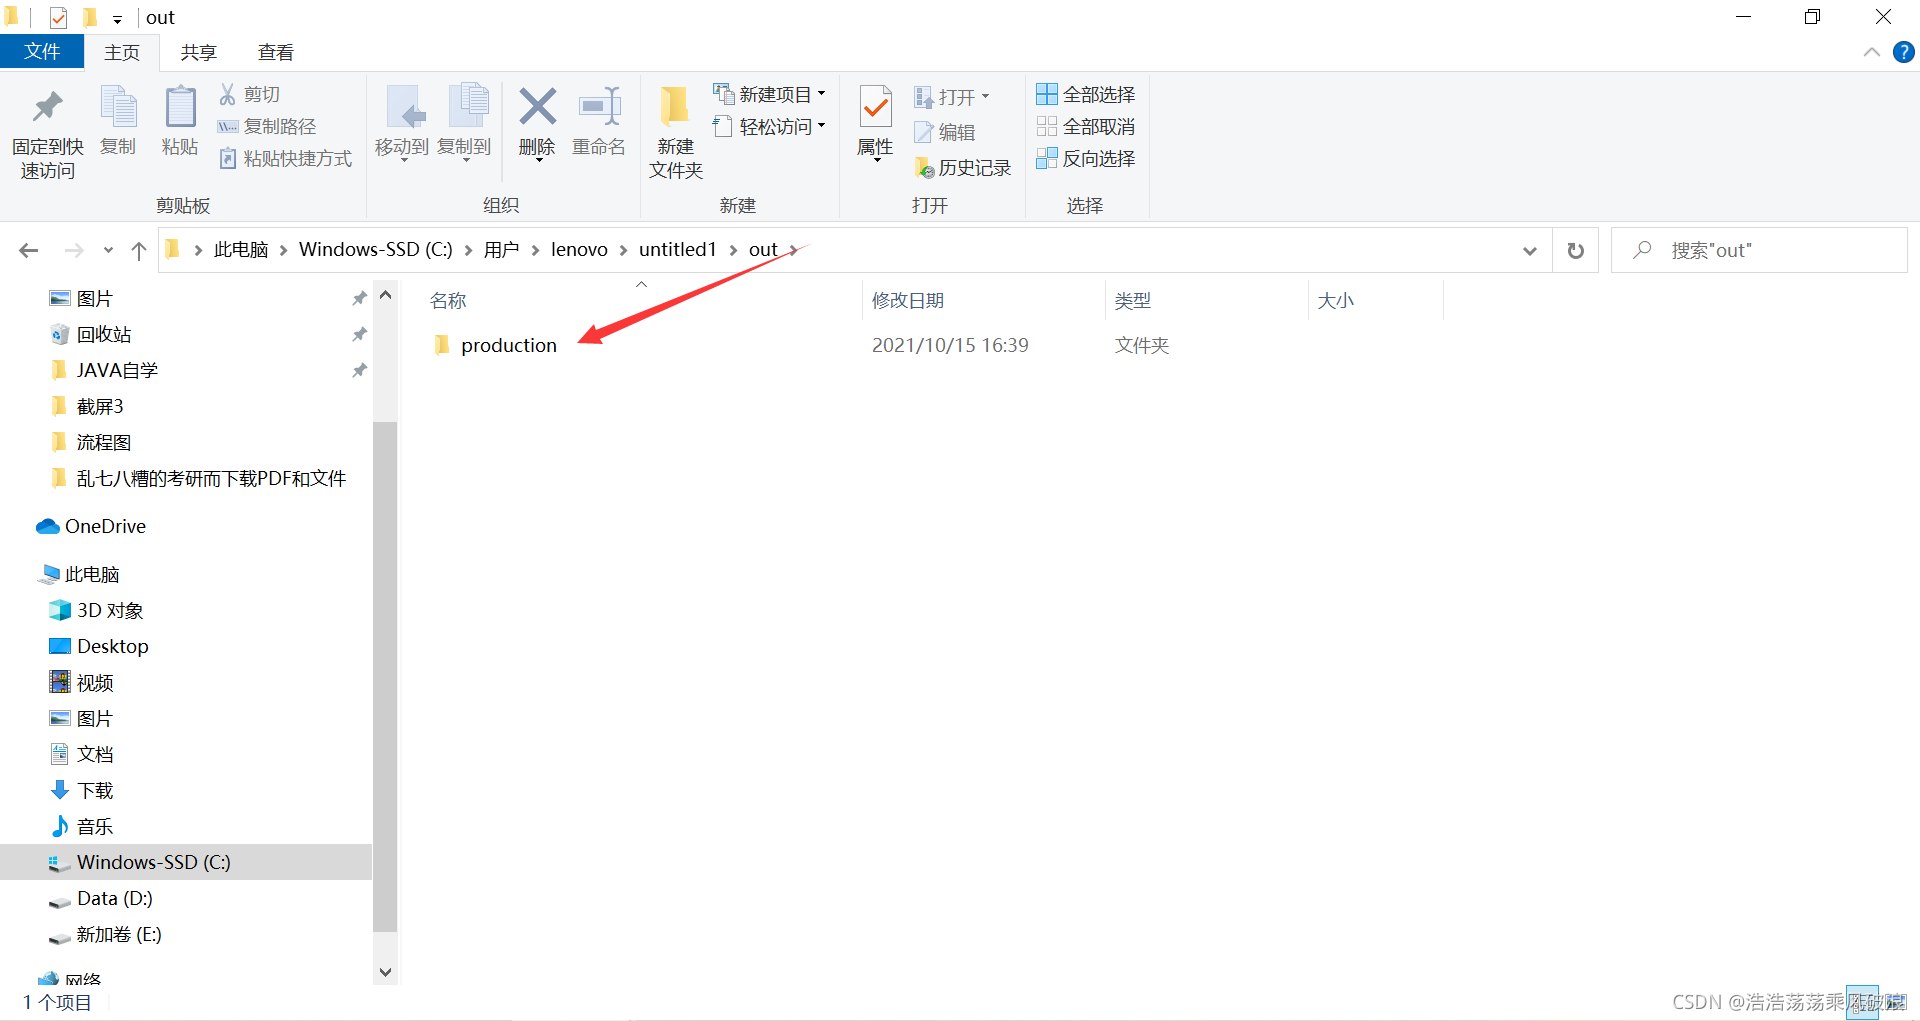Image resolution: width=1920 pixels, height=1021 pixels.
Task: Sort by the Name column header
Action: tap(448, 300)
